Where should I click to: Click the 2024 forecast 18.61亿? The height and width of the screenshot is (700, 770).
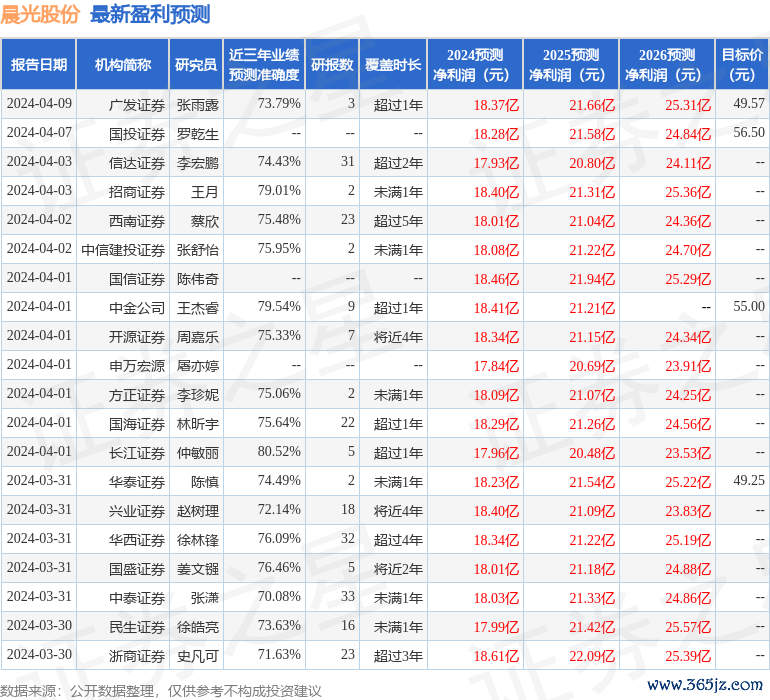pos(496,656)
